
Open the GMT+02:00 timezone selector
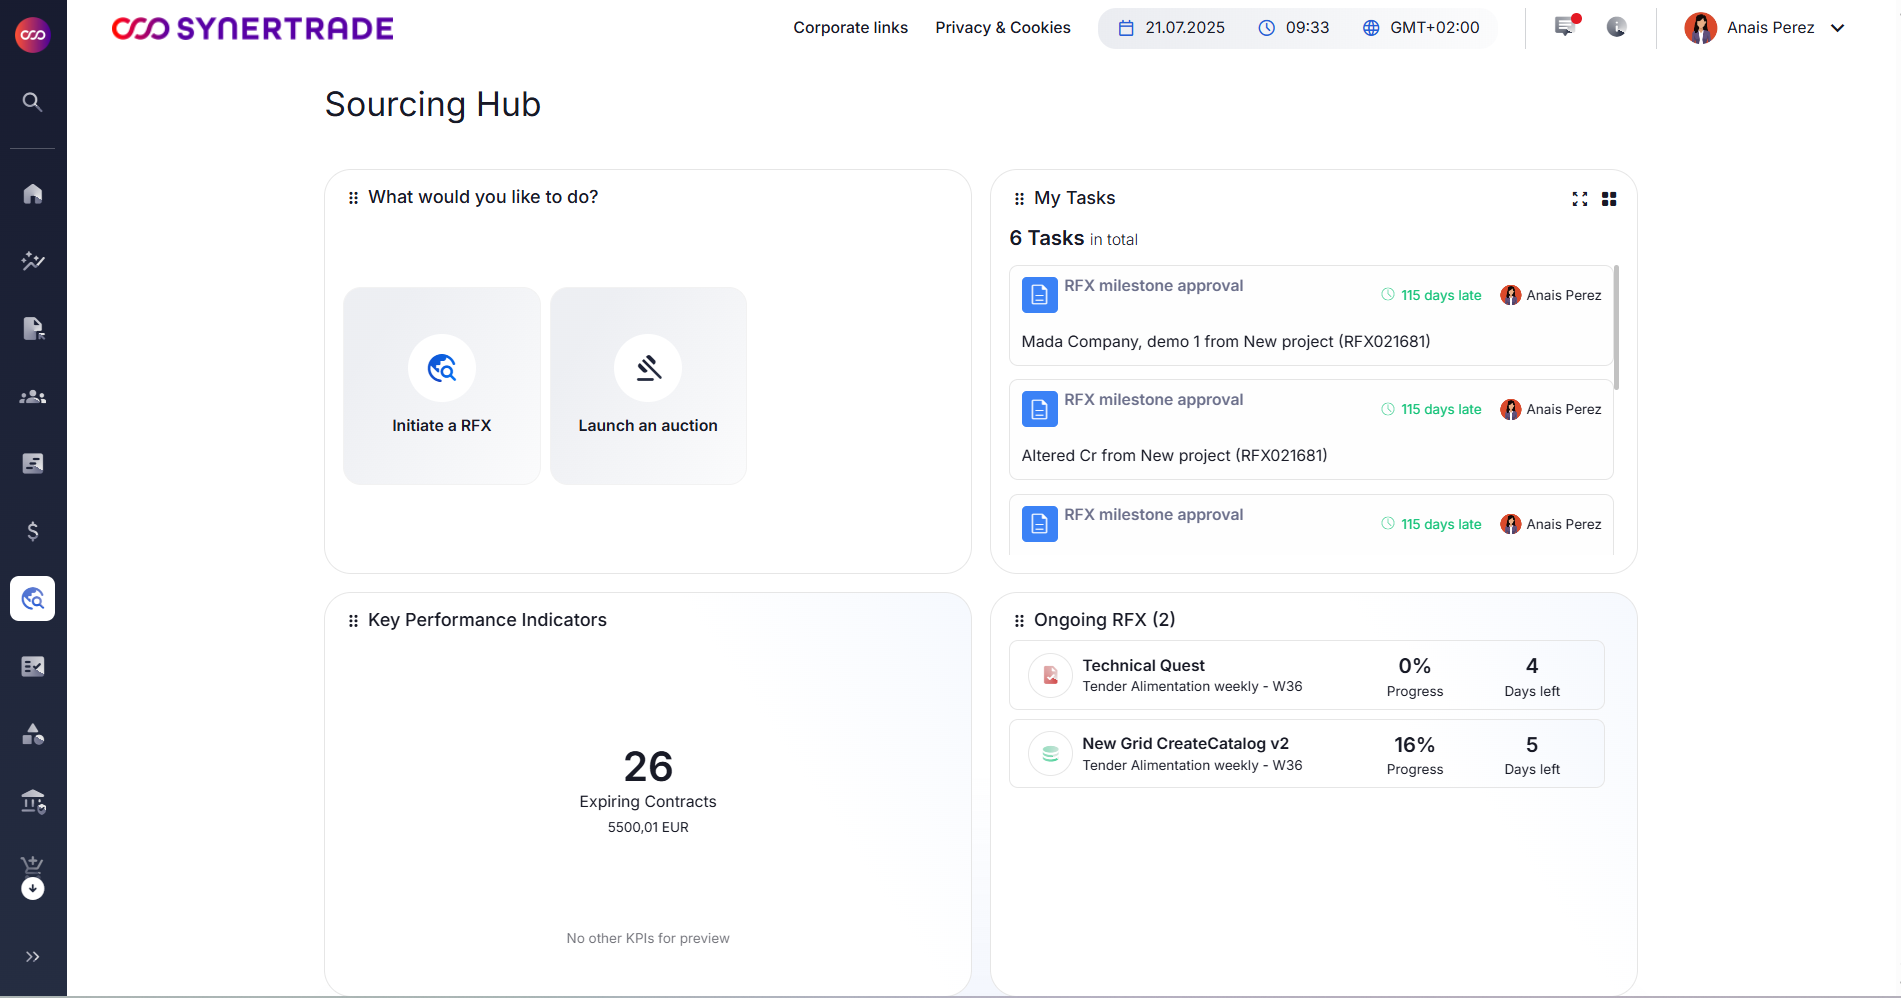click(1421, 28)
